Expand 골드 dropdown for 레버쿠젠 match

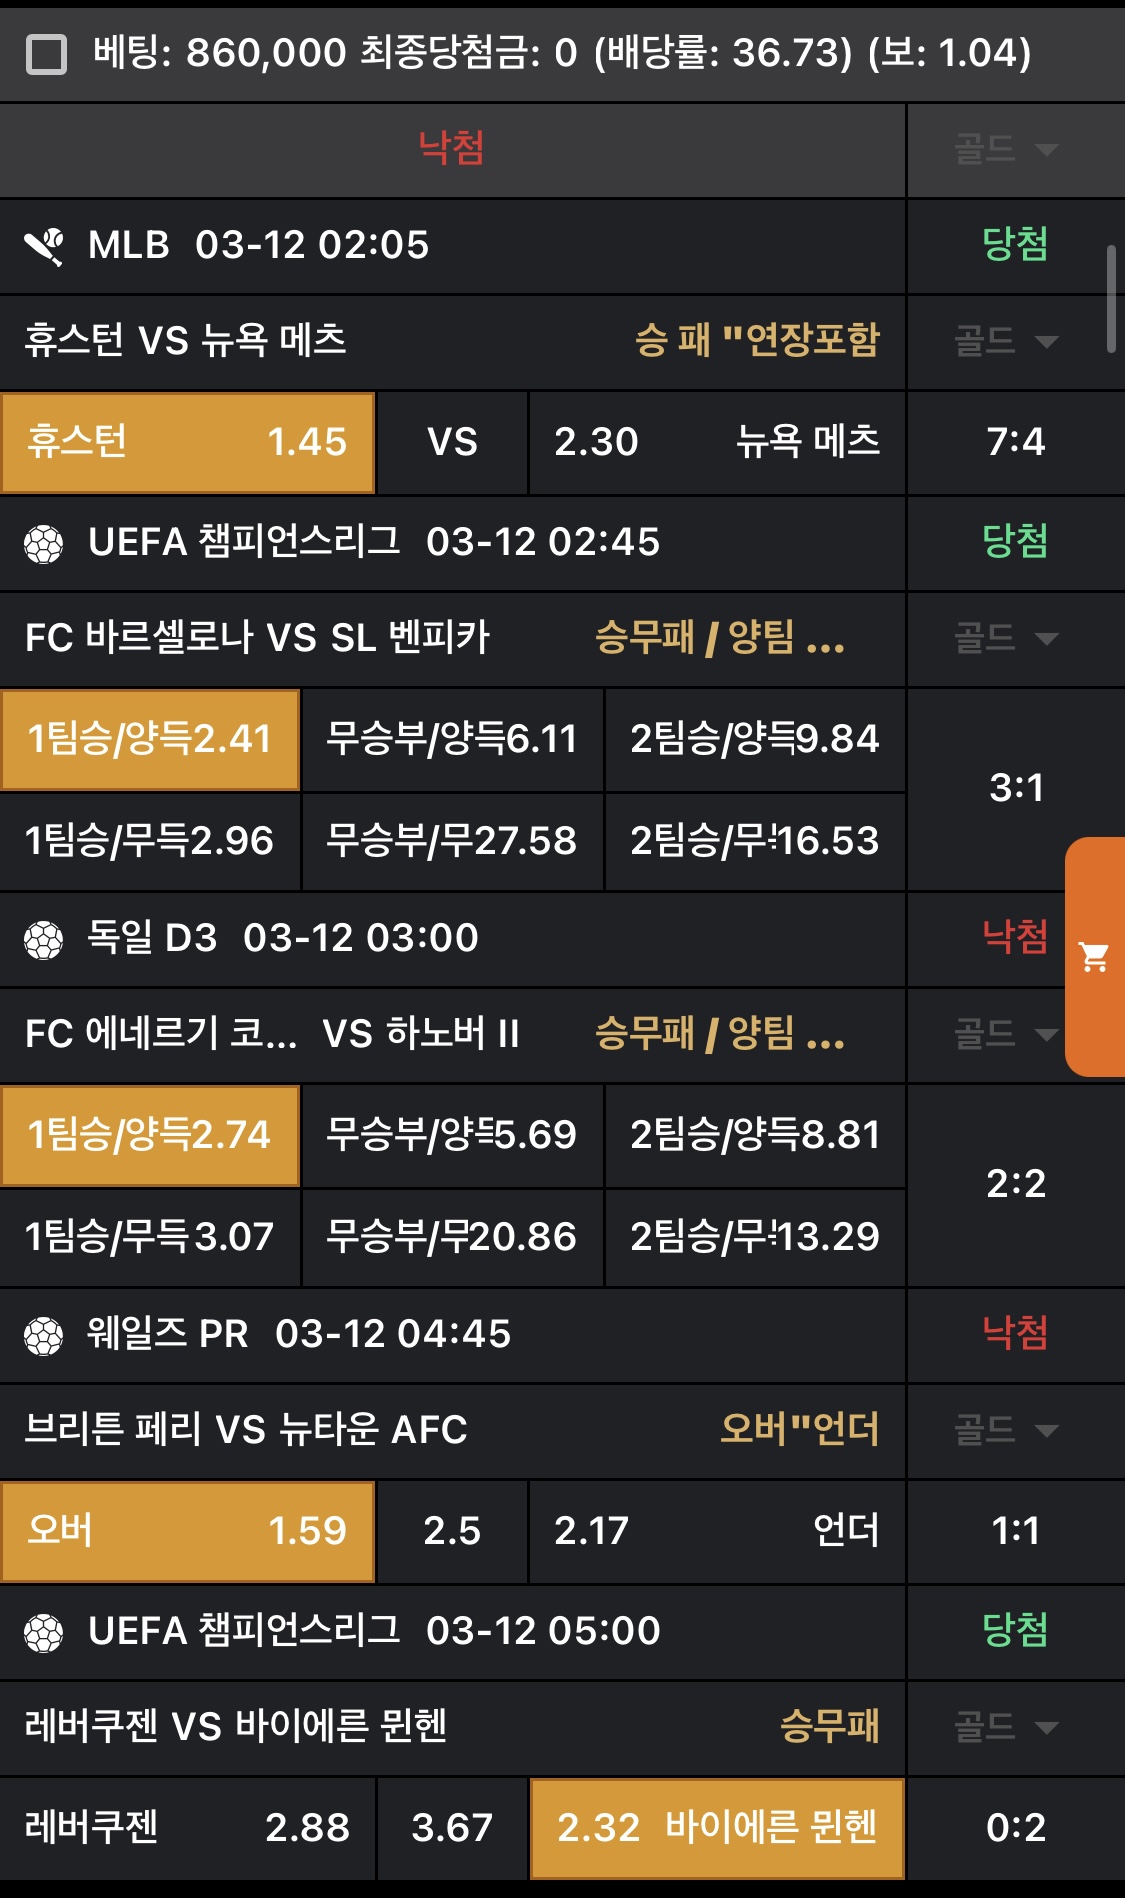(x=1005, y=1727)
